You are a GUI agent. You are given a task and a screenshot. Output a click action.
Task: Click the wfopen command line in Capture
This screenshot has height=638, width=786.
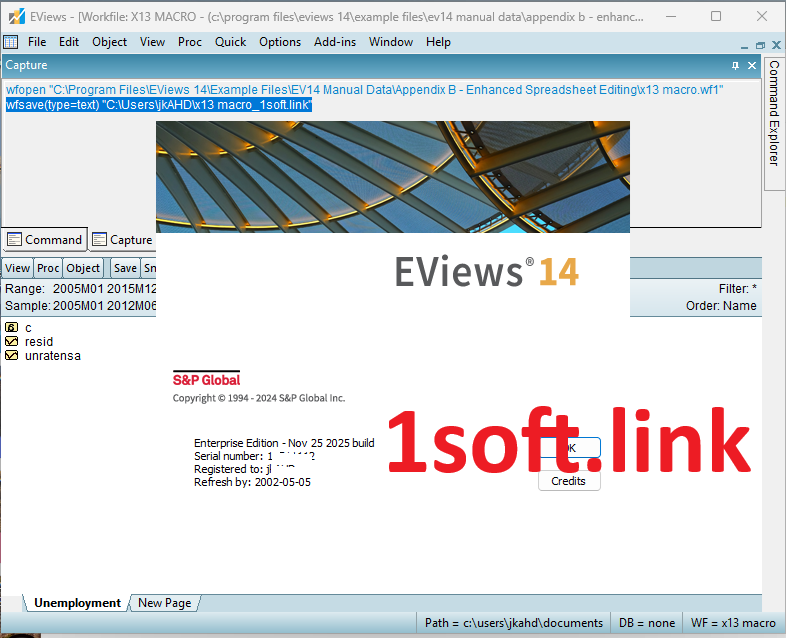click(x=364, y=90)
